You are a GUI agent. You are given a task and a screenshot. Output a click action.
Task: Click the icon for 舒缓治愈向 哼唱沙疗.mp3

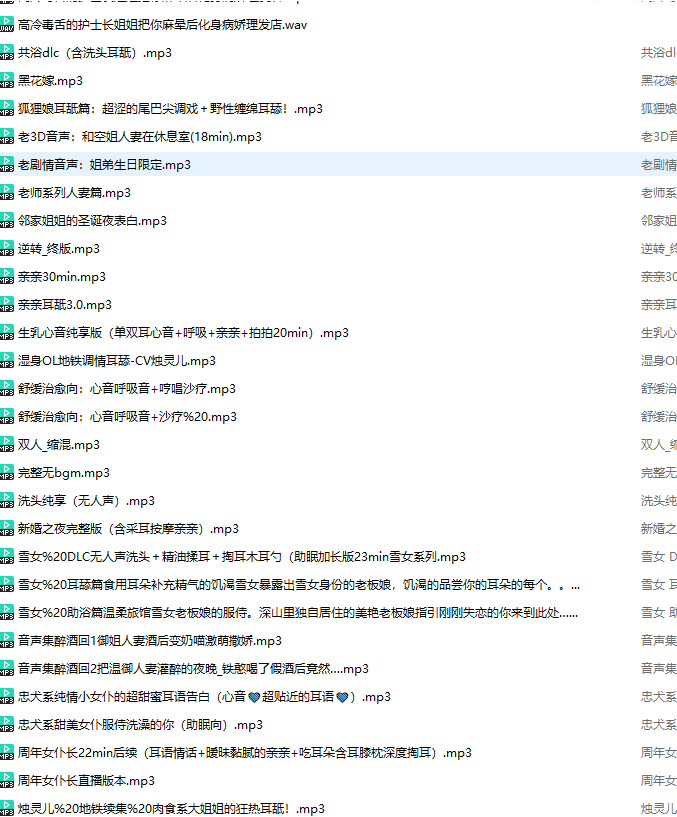[x=7, y=389]
